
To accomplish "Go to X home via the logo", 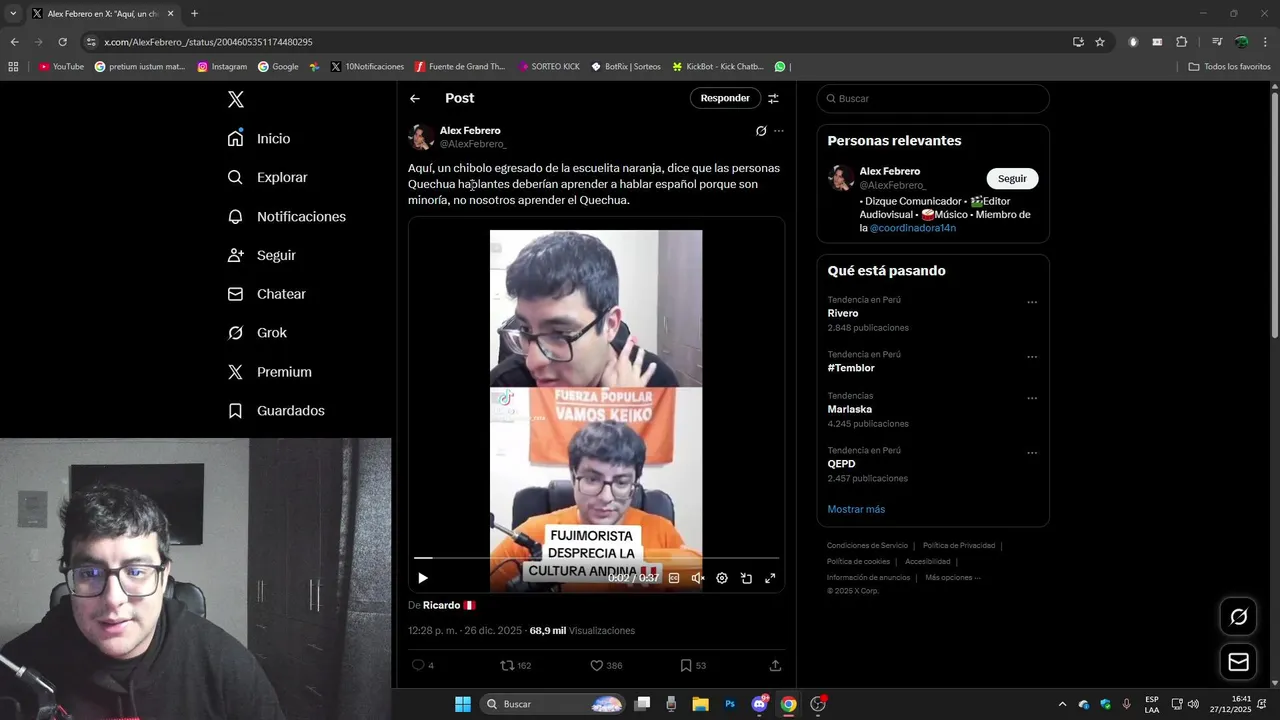I will [x=236, y=99].
